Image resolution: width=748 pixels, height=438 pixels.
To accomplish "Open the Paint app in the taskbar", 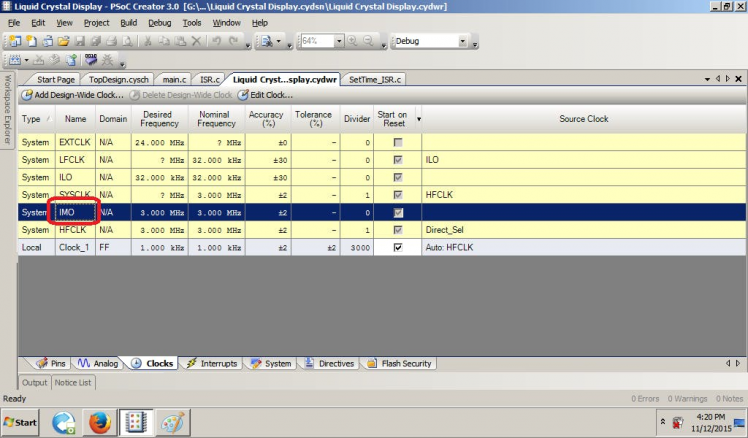I will pyautogui.click(x=172, y=422).
